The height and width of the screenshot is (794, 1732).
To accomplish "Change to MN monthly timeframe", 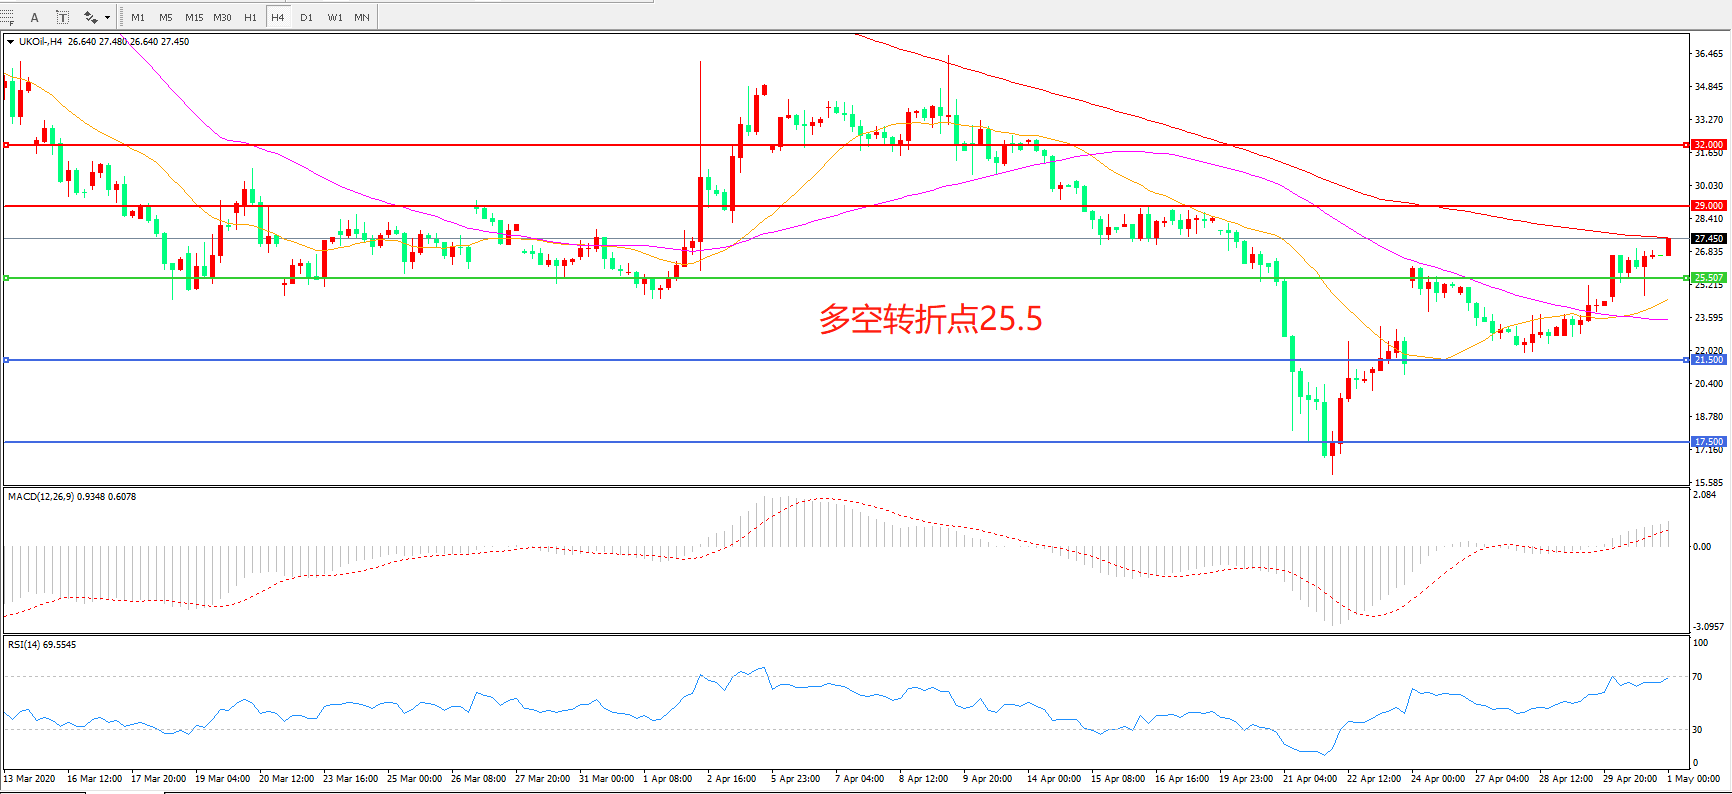I will pyautogui.click(x=362, y=17).
